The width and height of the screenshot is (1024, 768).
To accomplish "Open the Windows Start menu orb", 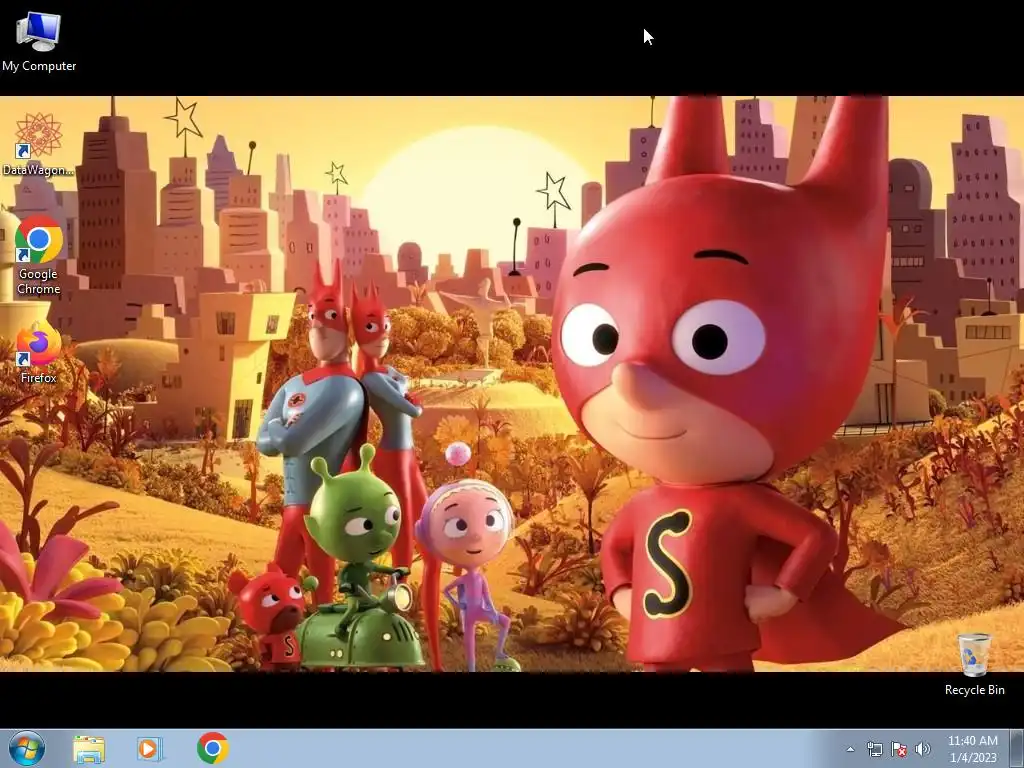I will click(27, 748).
